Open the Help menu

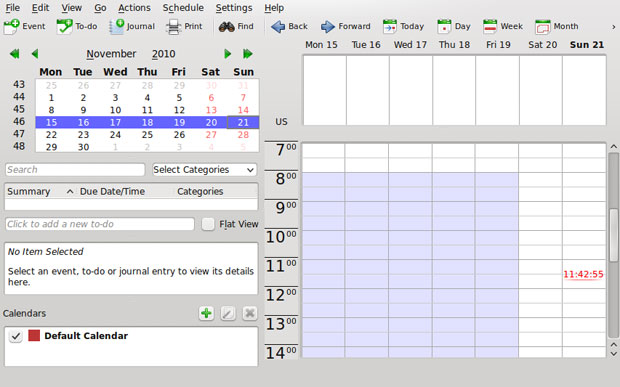274,8
